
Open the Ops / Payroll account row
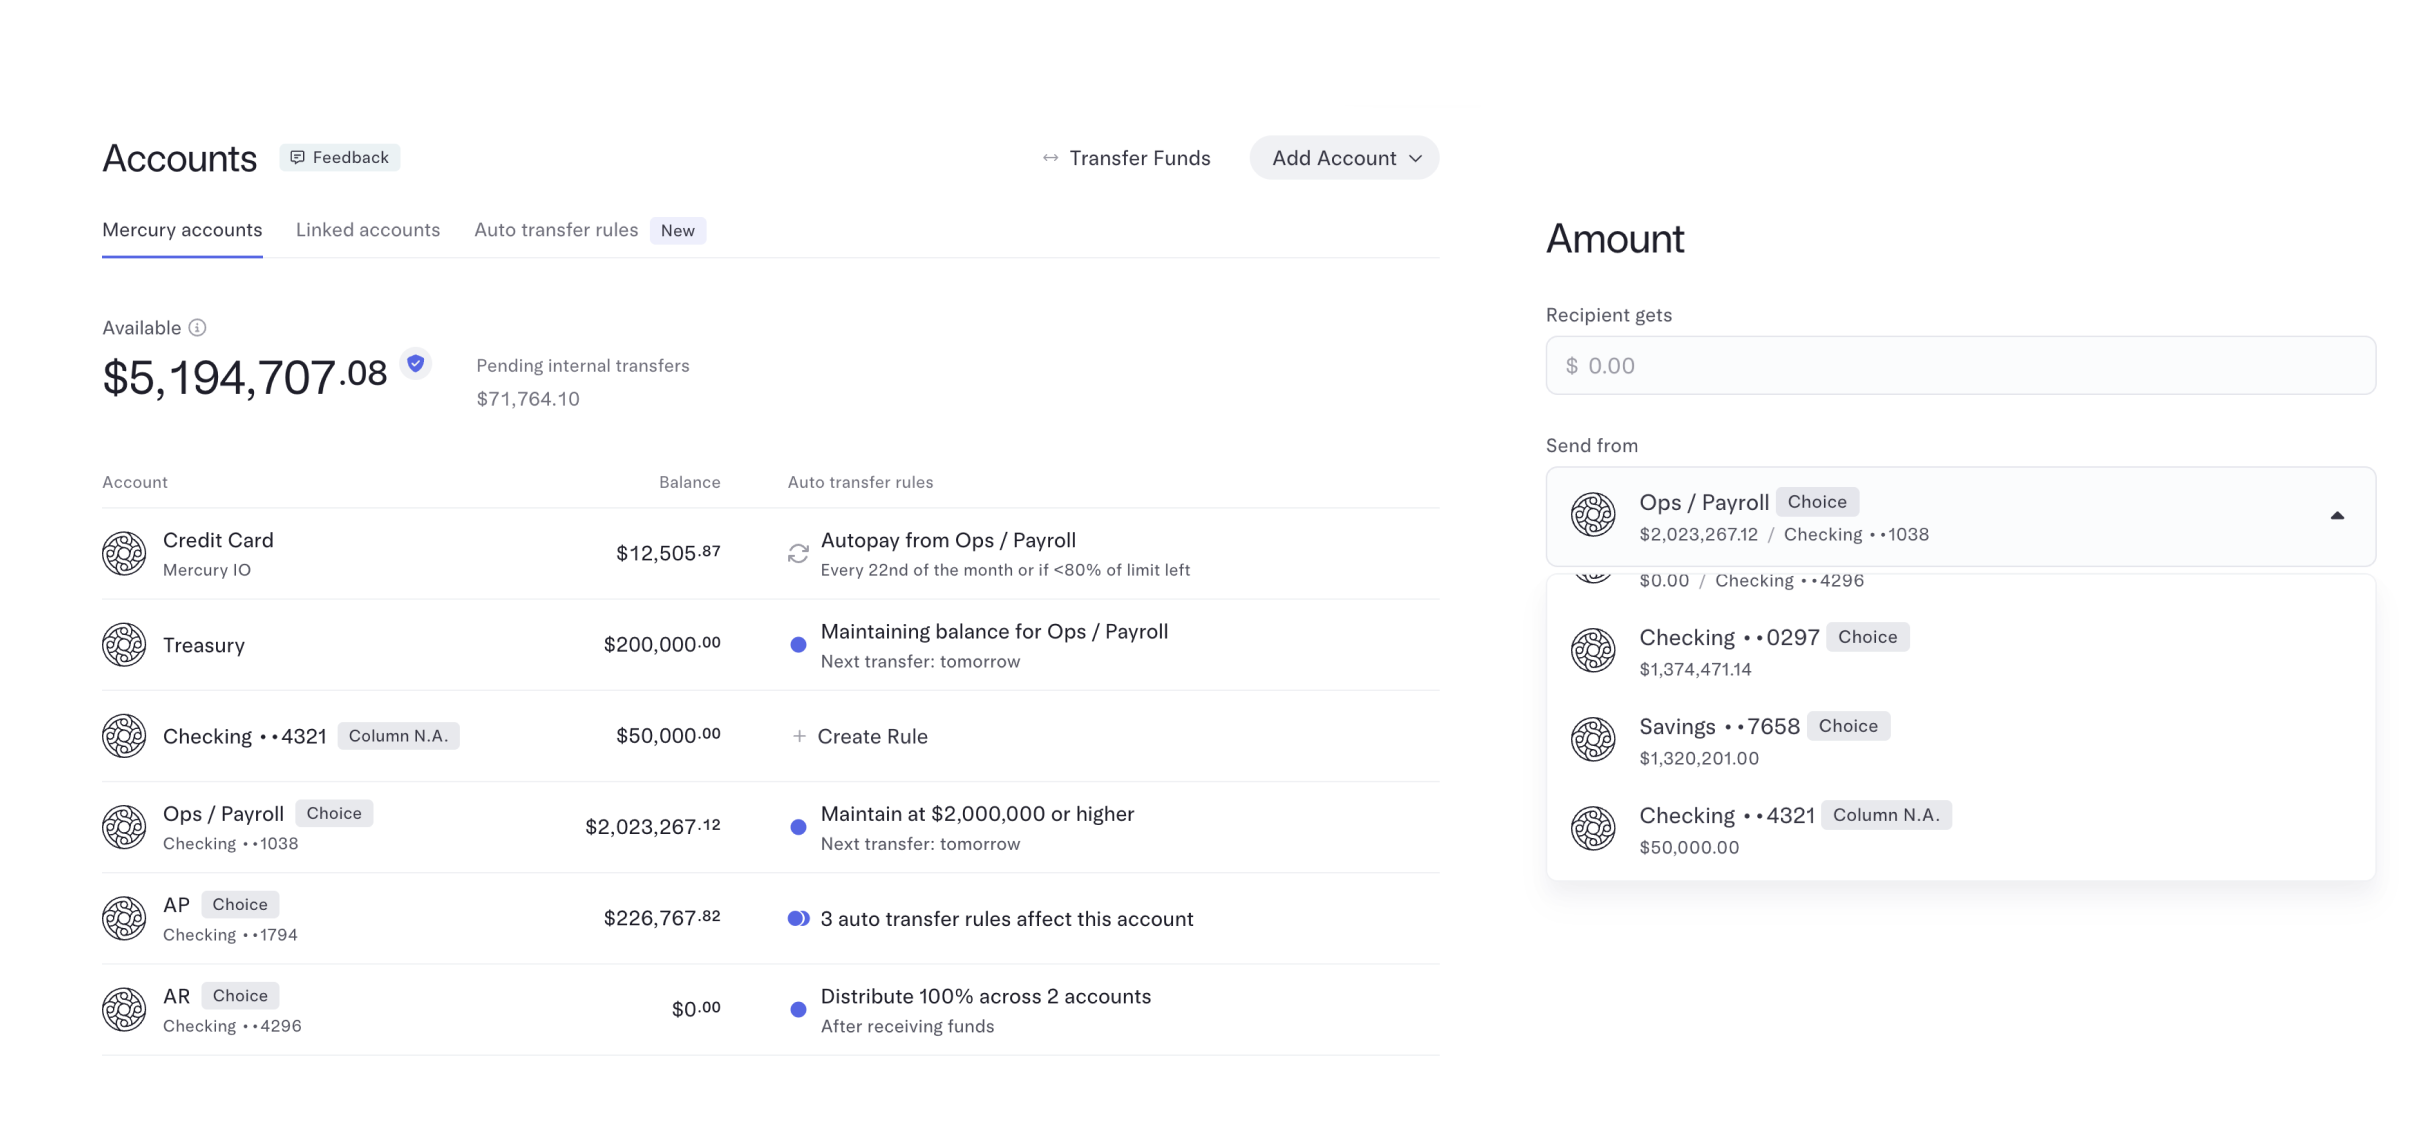(x=770, y=827)
